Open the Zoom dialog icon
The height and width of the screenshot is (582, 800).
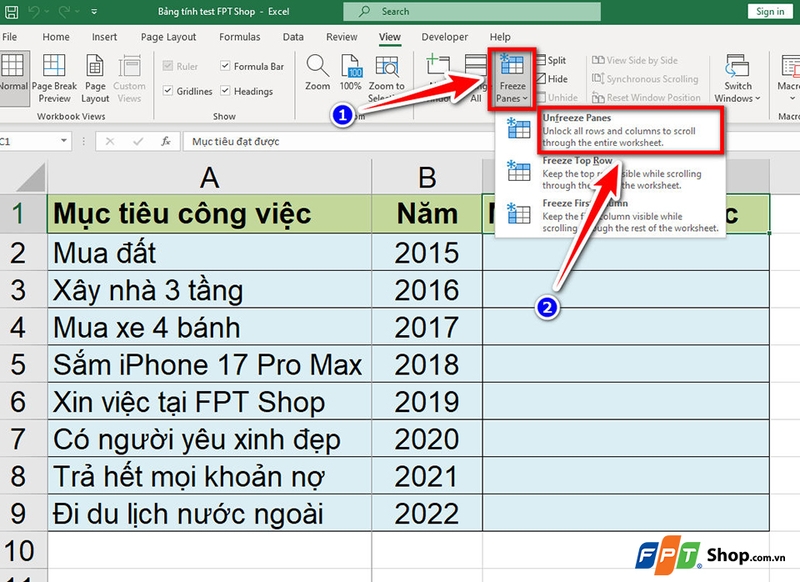tap(316, 66)
